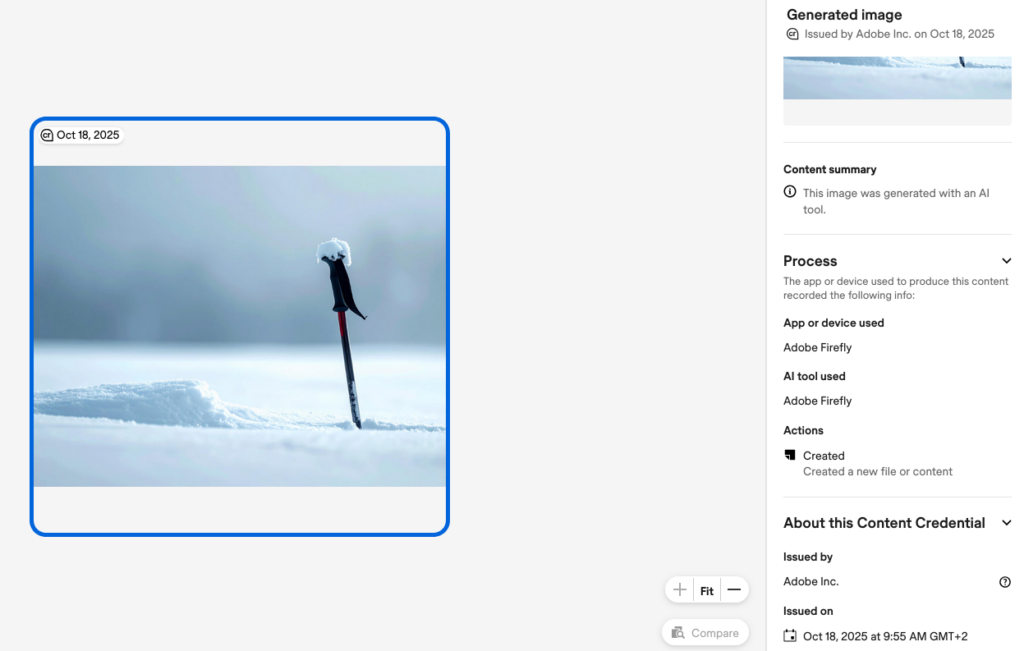This screenshot has width=1024, height=651.
Task: Click CR icon beside 'Issued by Adobe Inc.'
Action: tap(793, 34)
